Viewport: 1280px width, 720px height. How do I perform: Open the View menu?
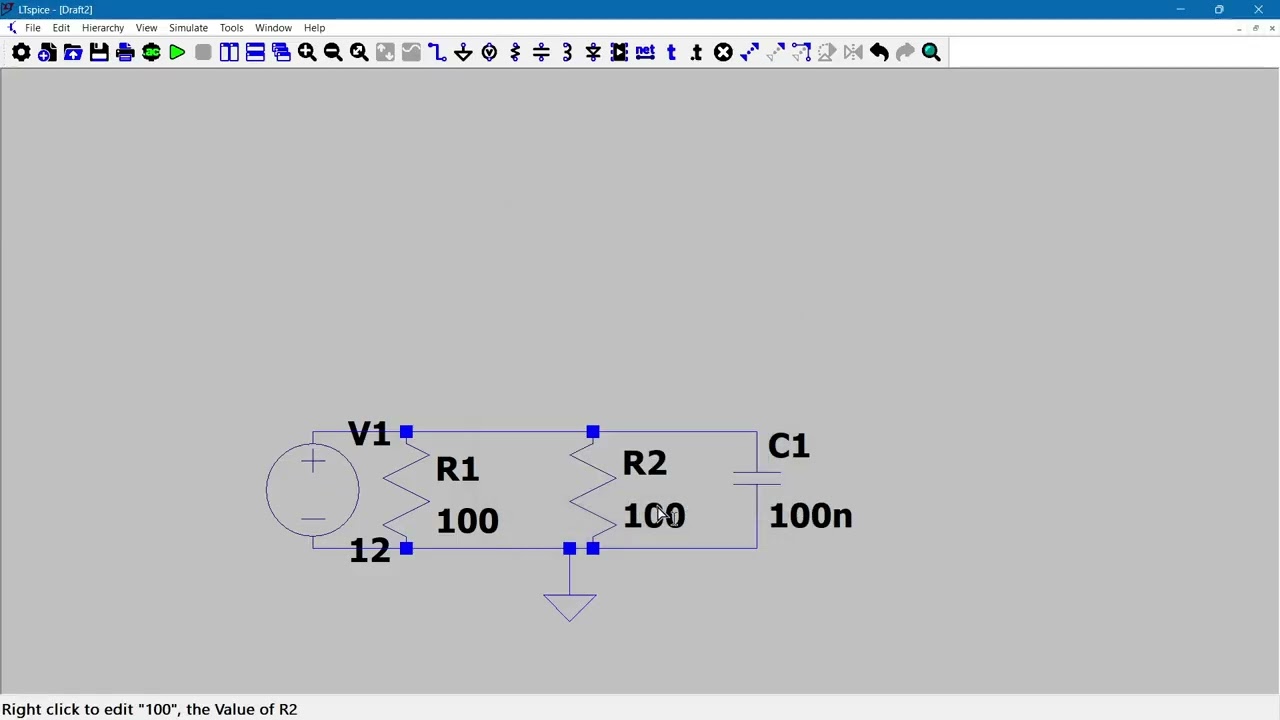[x=146, y=28]
